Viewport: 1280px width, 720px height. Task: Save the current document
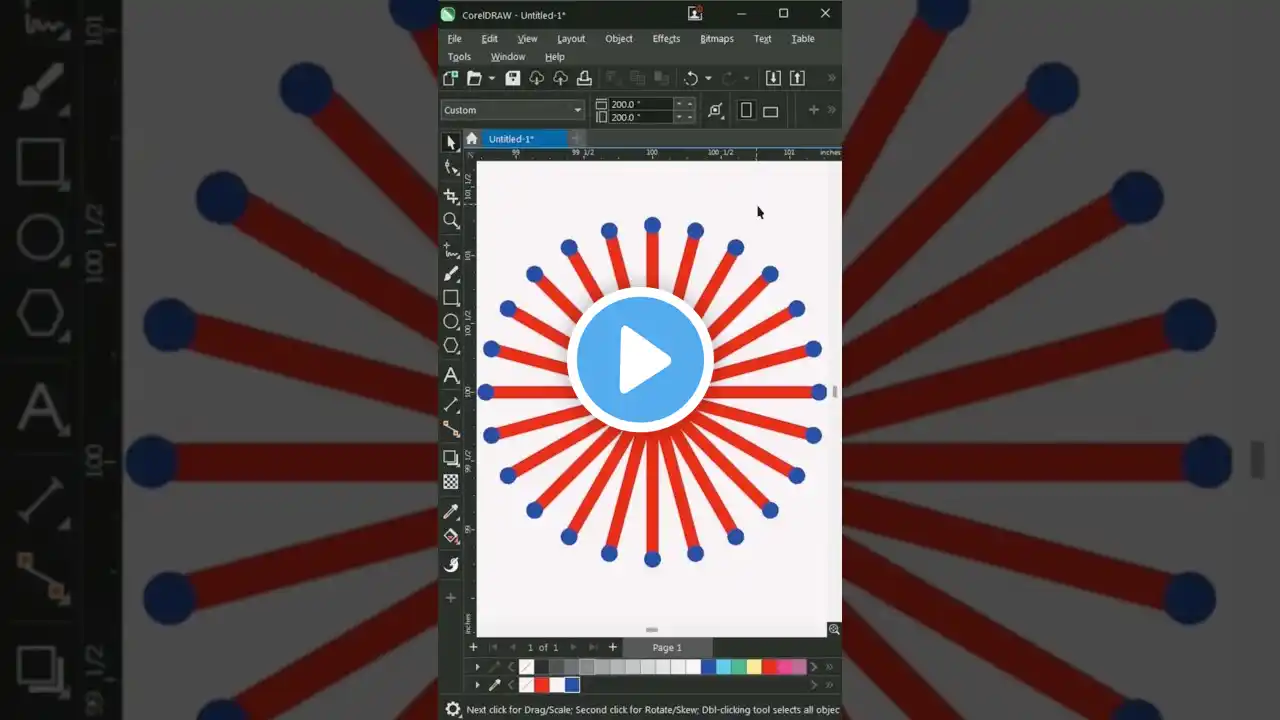[513, 78]
